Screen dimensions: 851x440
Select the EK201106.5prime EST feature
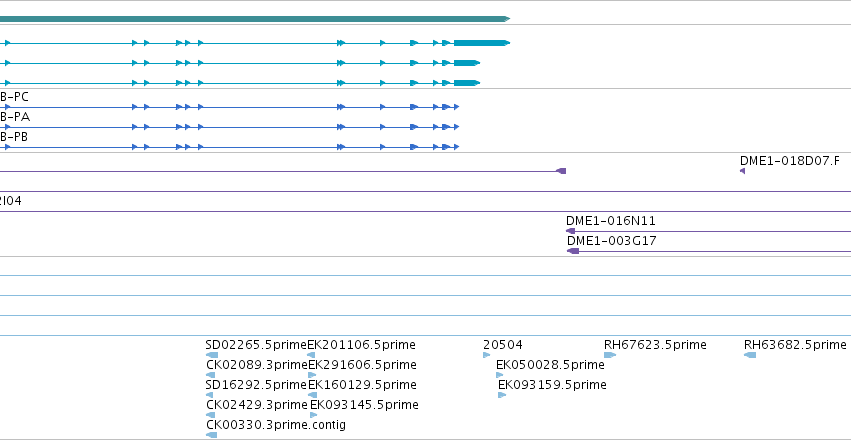point(361,345)
